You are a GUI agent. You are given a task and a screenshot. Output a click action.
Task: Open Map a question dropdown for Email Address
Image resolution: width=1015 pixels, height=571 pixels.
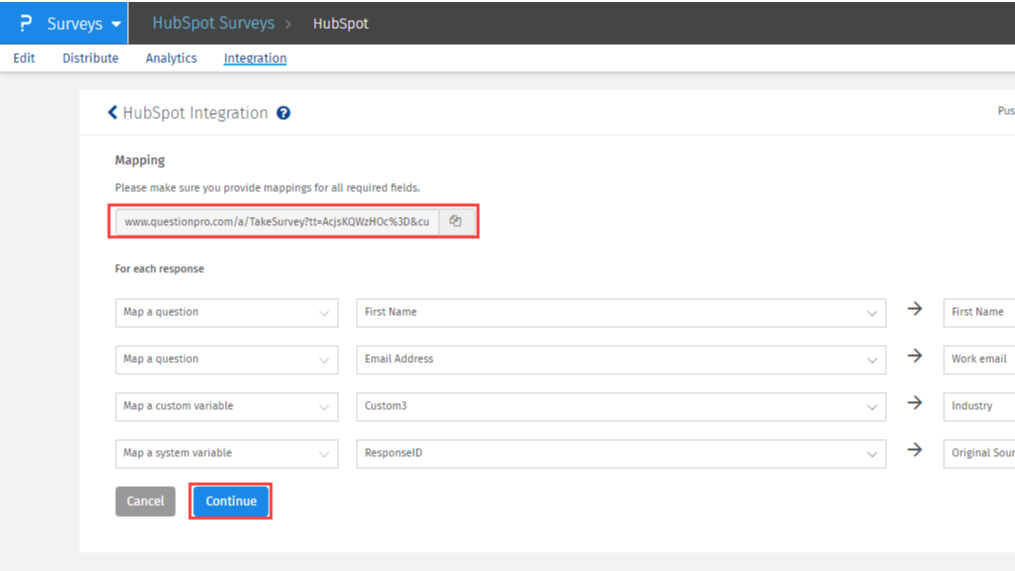(227, 359)
